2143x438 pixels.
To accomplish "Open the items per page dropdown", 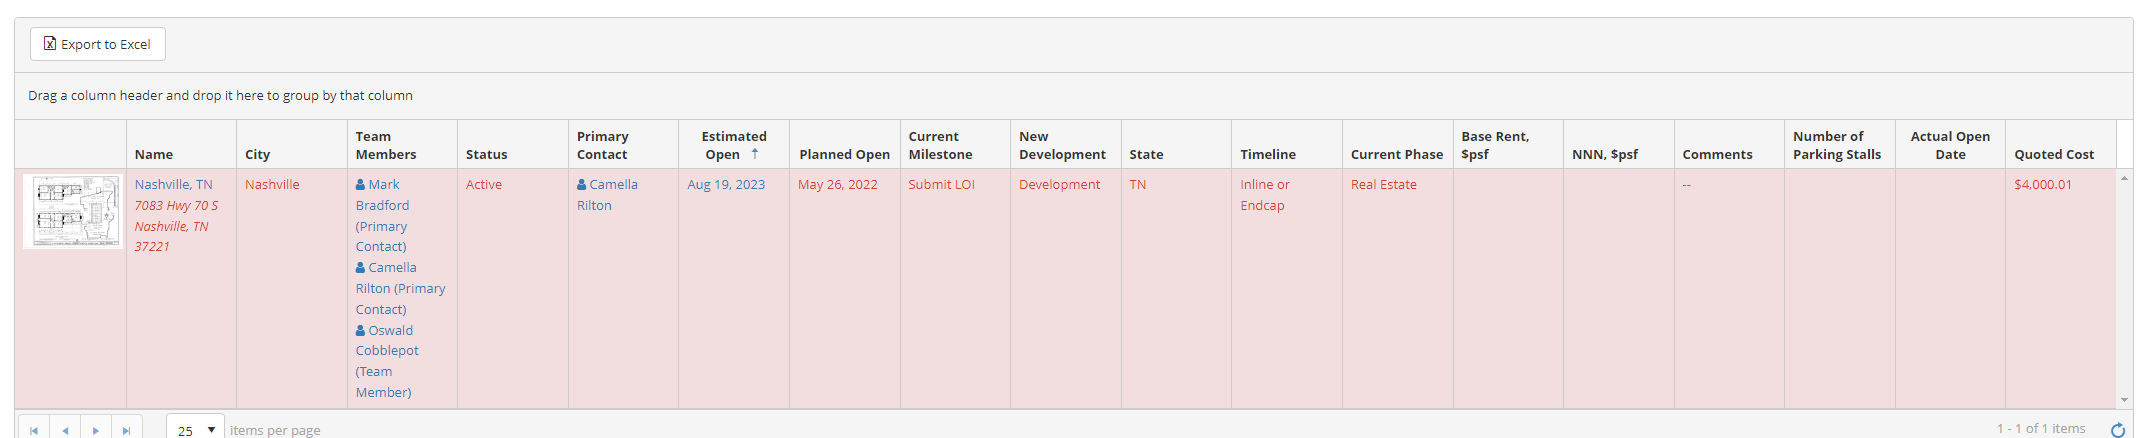I will (x=195, y=430).
